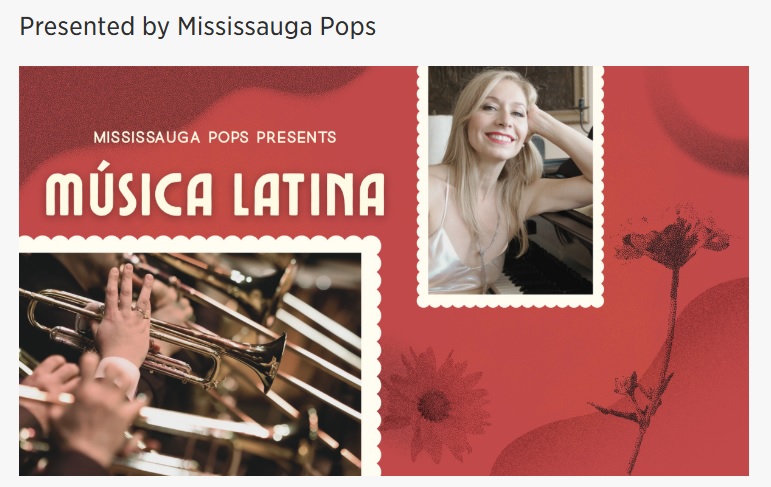The width and height of the screenshot is (771, 487).
Task: Click the word MÚSICA in banner
Action: pyautogui.click(x=129, y=189)
